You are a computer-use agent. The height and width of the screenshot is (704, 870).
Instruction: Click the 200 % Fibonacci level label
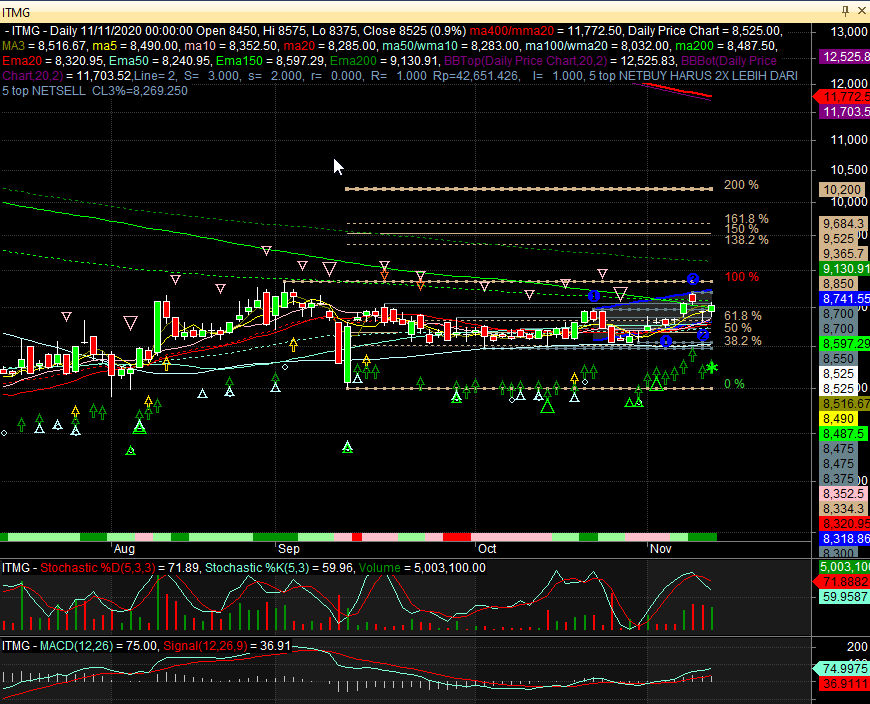[x=741, y=185]
